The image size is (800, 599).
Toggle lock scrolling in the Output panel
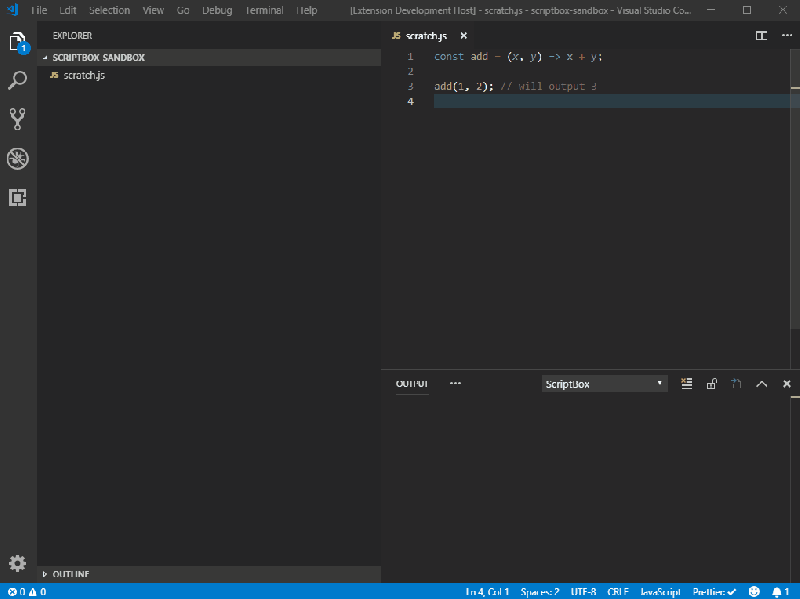coord(711,383)
